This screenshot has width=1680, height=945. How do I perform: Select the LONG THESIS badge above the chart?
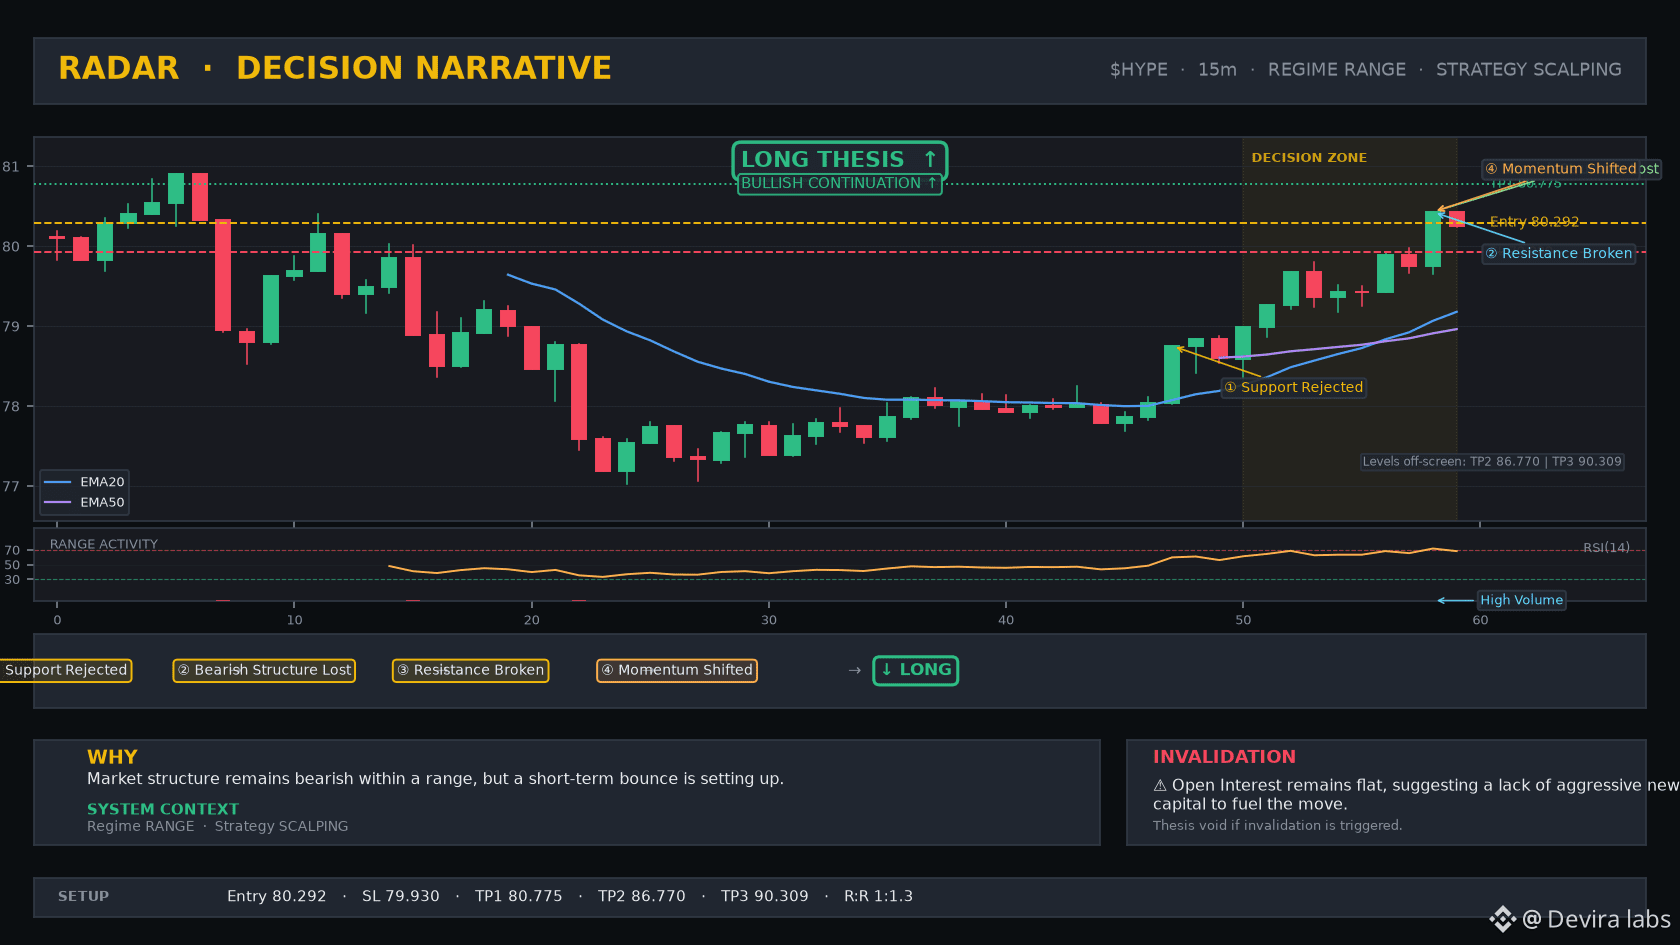click(839, 160)
